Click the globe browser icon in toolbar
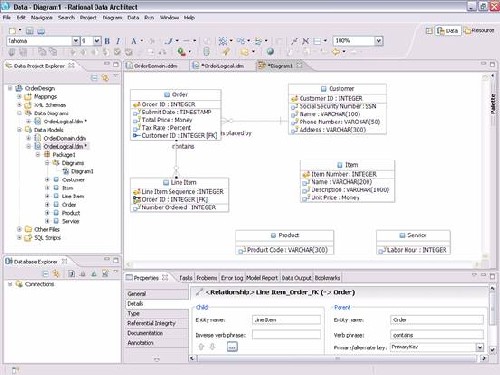 (x=270, y=51)
